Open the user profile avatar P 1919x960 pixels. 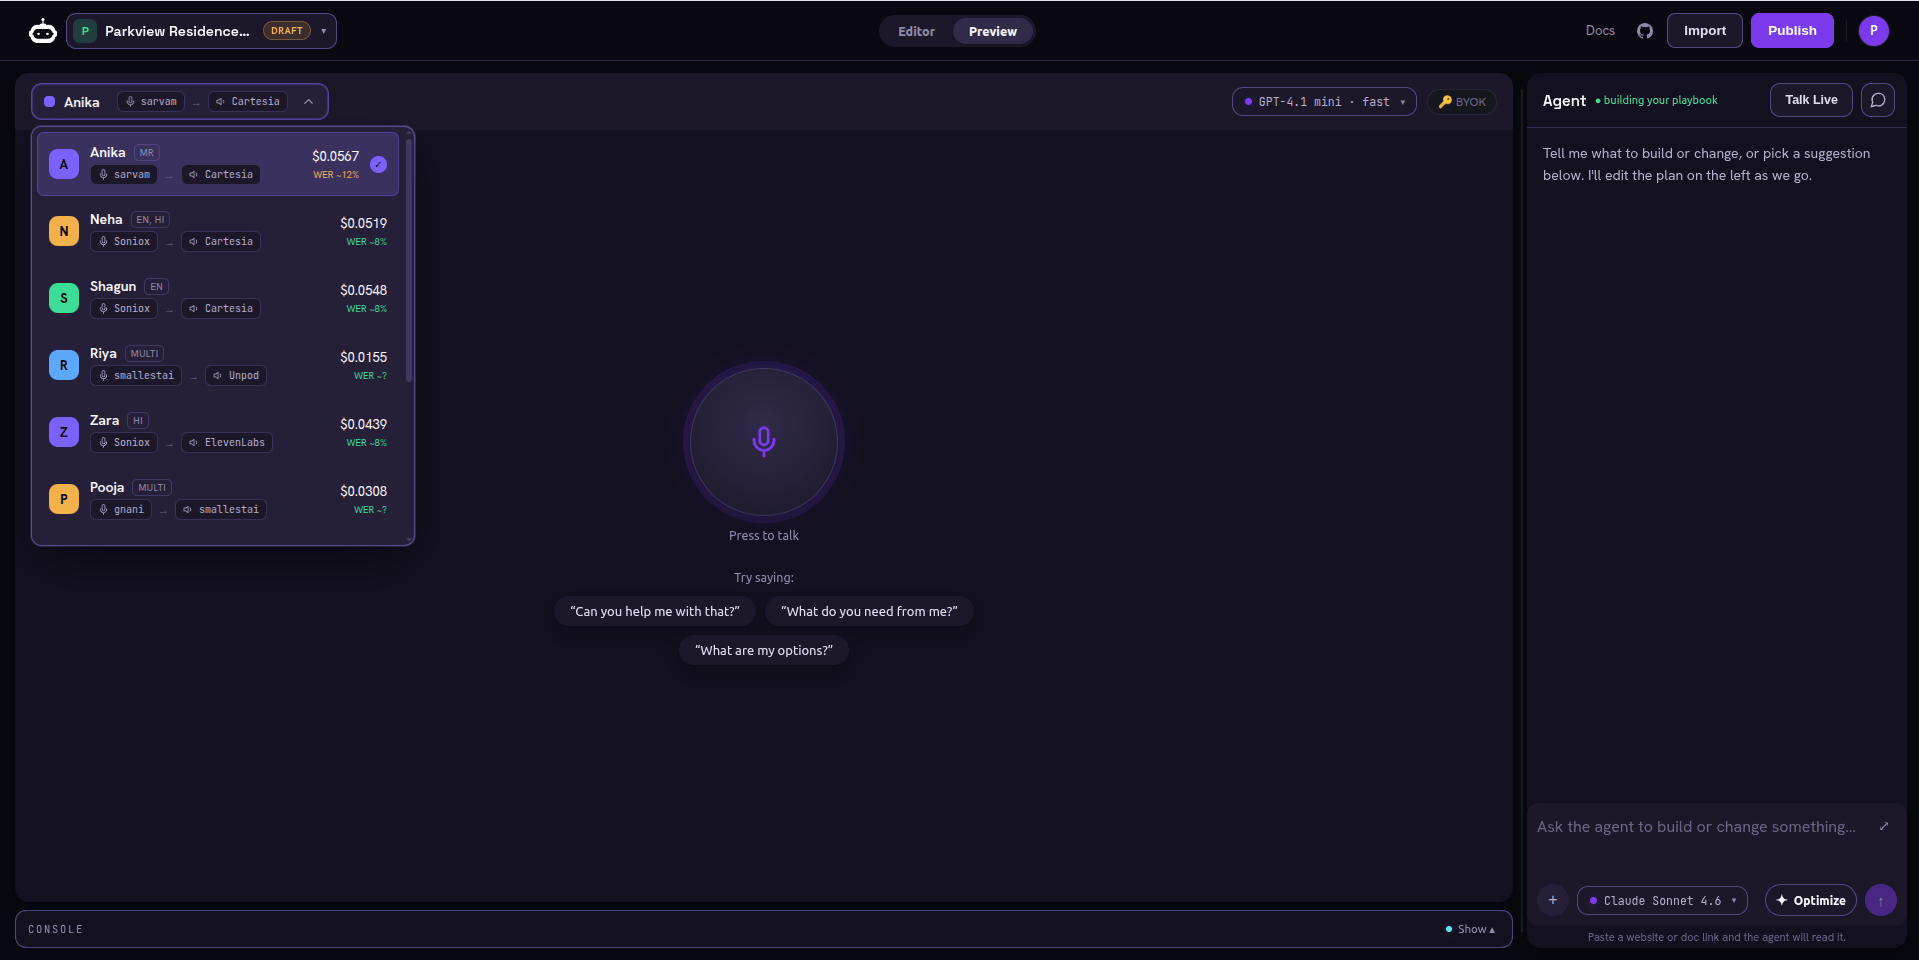(1874, 31)
